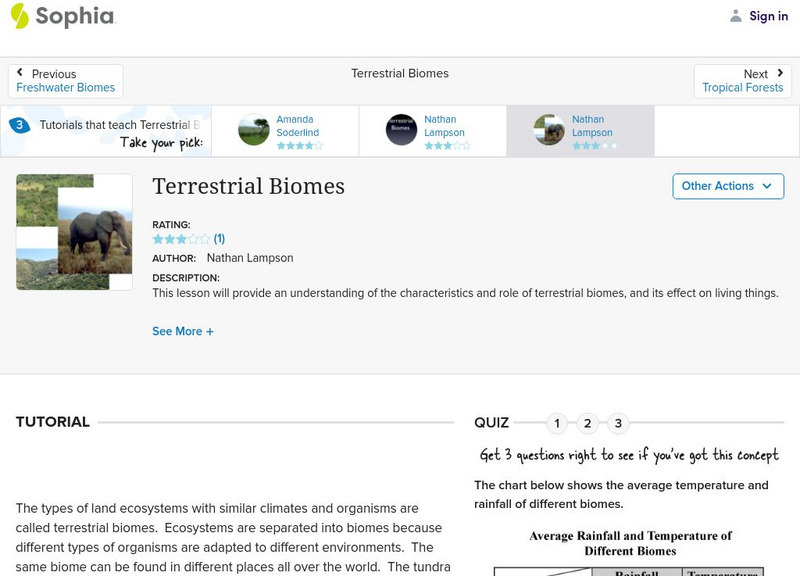
Task: Click the user profile icon beside Sign in
Action: 736,16
